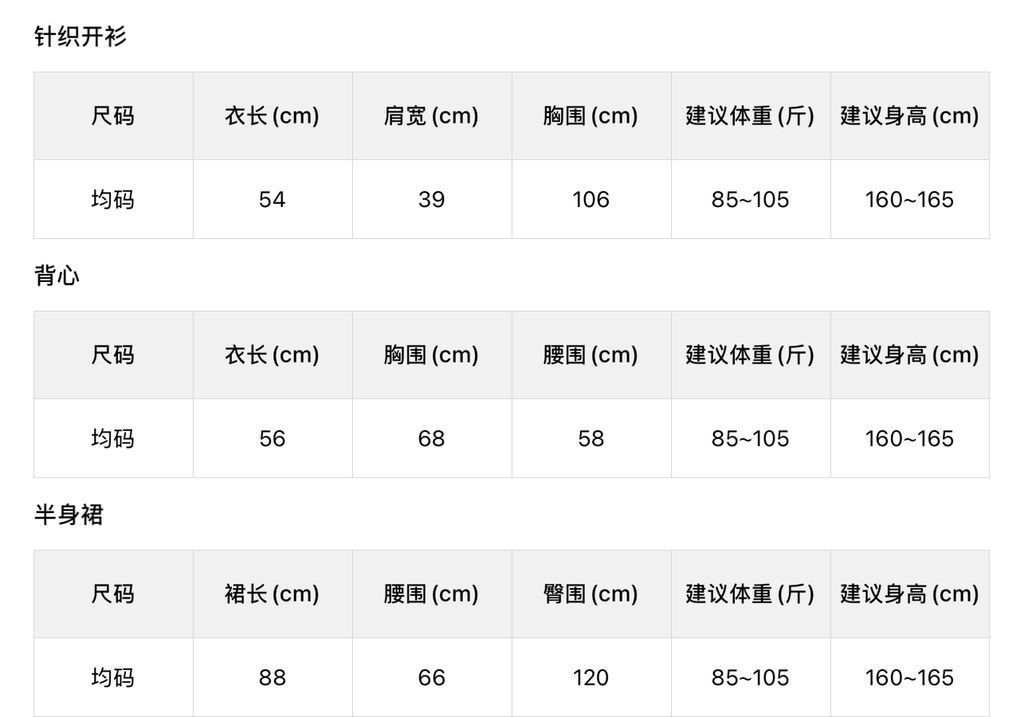Screen dimensions: 1024x717
Task: Click the skirt length value 88
Action: pyautogui.click(x=272, y=678)
